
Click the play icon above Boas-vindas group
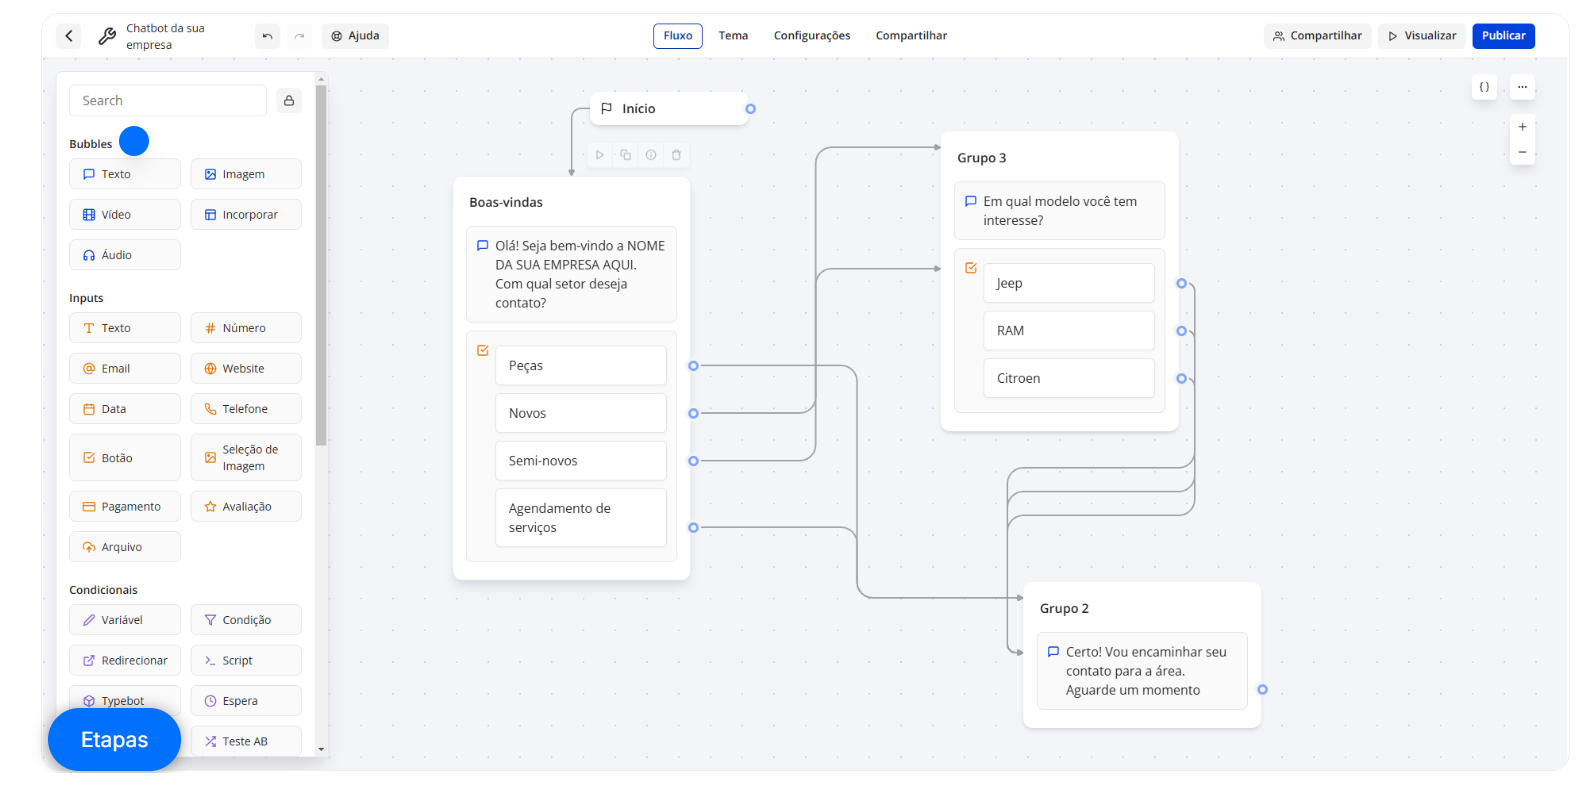(600, 155)
